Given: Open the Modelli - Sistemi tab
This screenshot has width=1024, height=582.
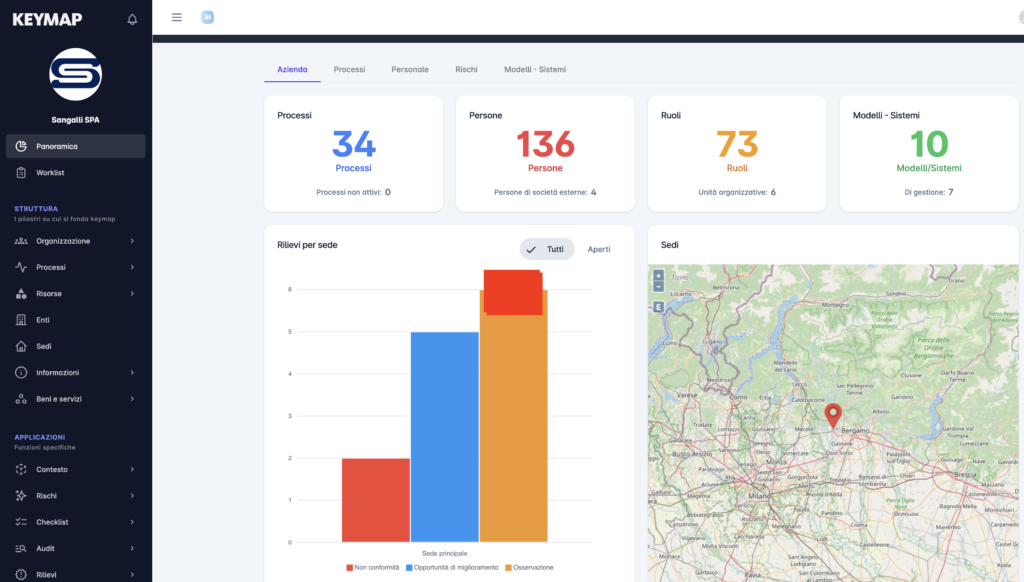Looking at the screenshot, I should coord(534,69).
